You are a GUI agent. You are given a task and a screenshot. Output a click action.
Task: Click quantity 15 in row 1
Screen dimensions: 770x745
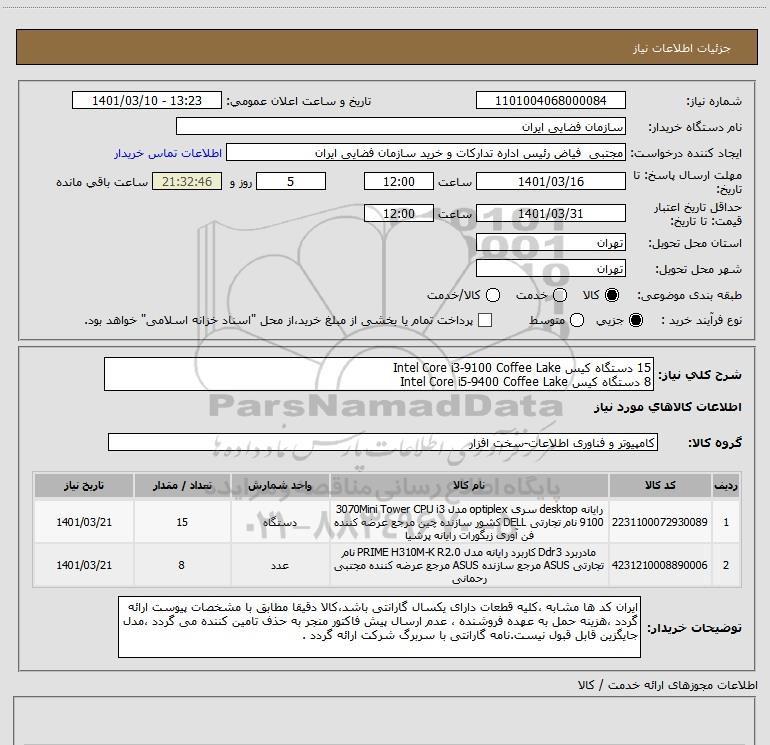[182, 522]
